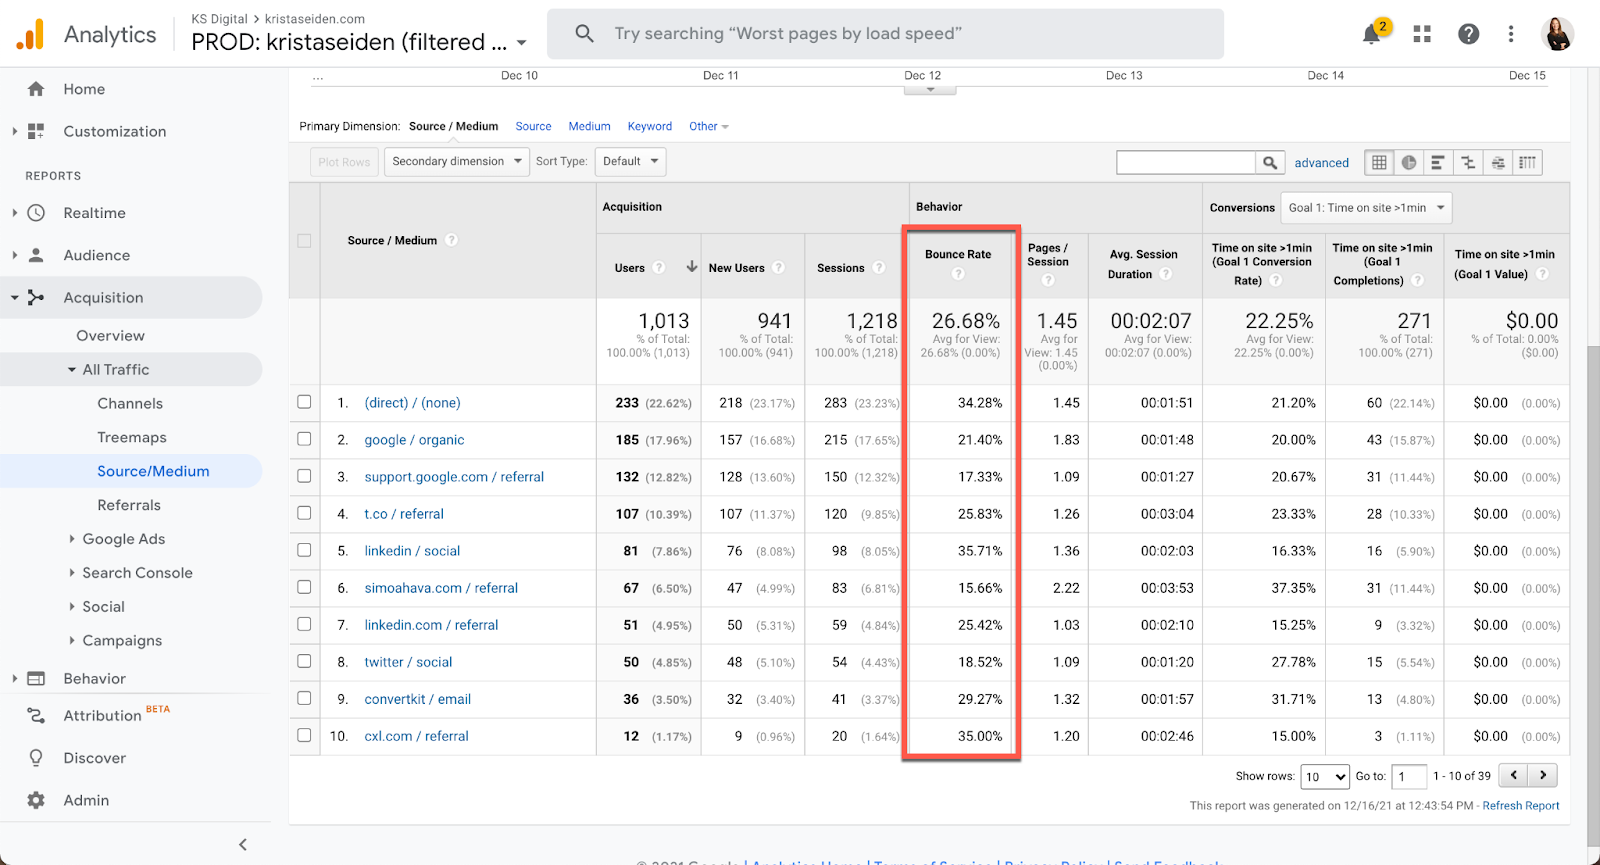Open the Referrals report in sidebar
This screenshot has width=1600, height=865.
click(x=129, y=505)
